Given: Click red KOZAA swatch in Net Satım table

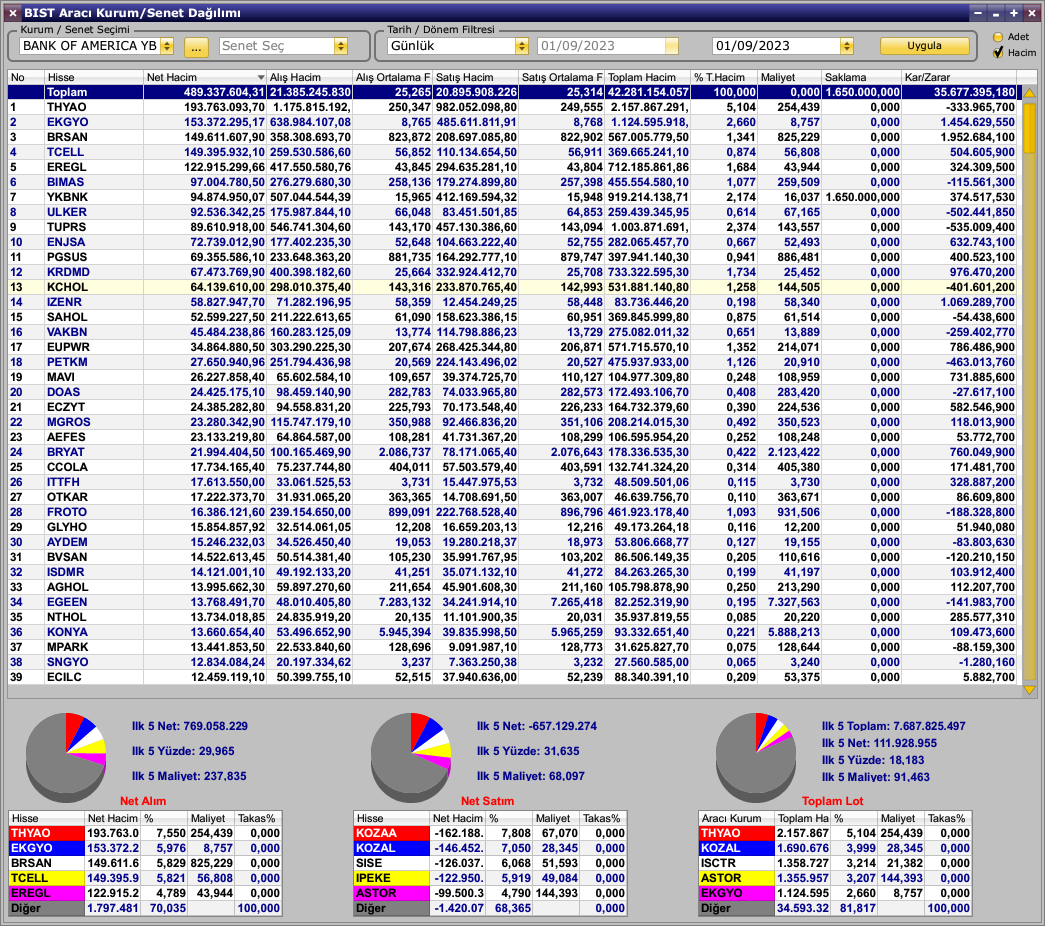Looking at the screenshot, I should (392, 833).
